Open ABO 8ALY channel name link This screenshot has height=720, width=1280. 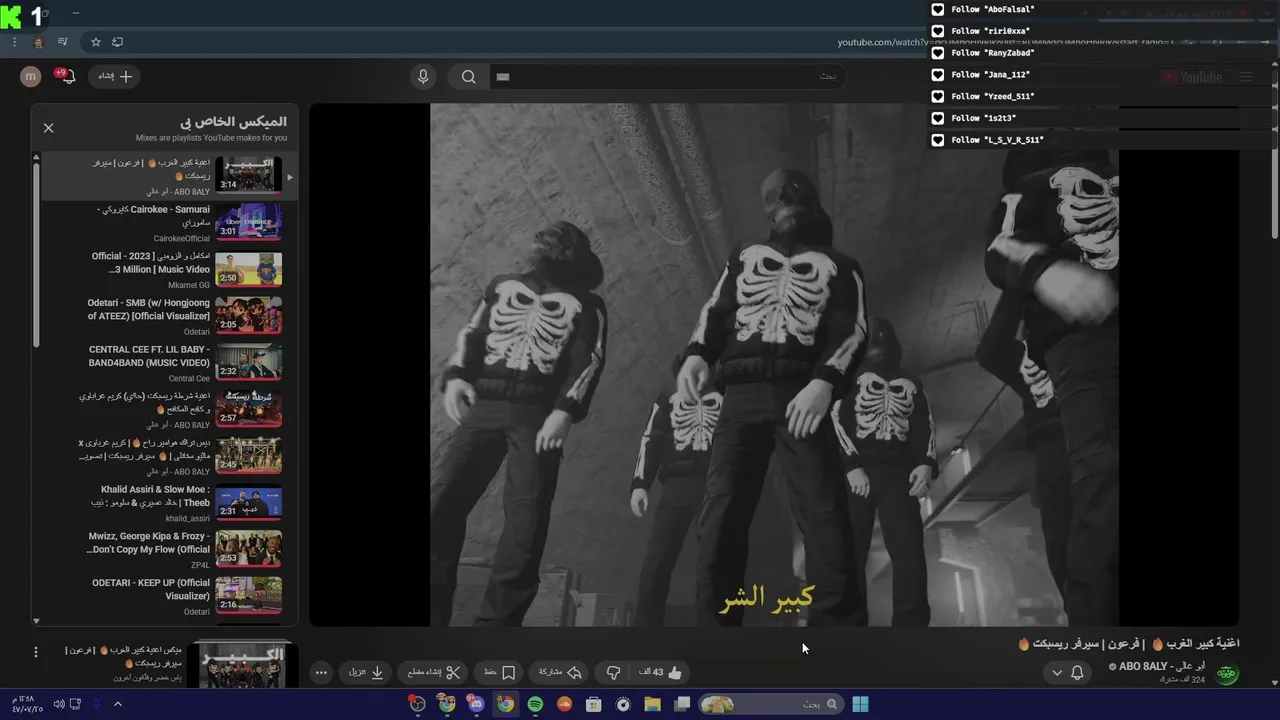(1162, 666)
